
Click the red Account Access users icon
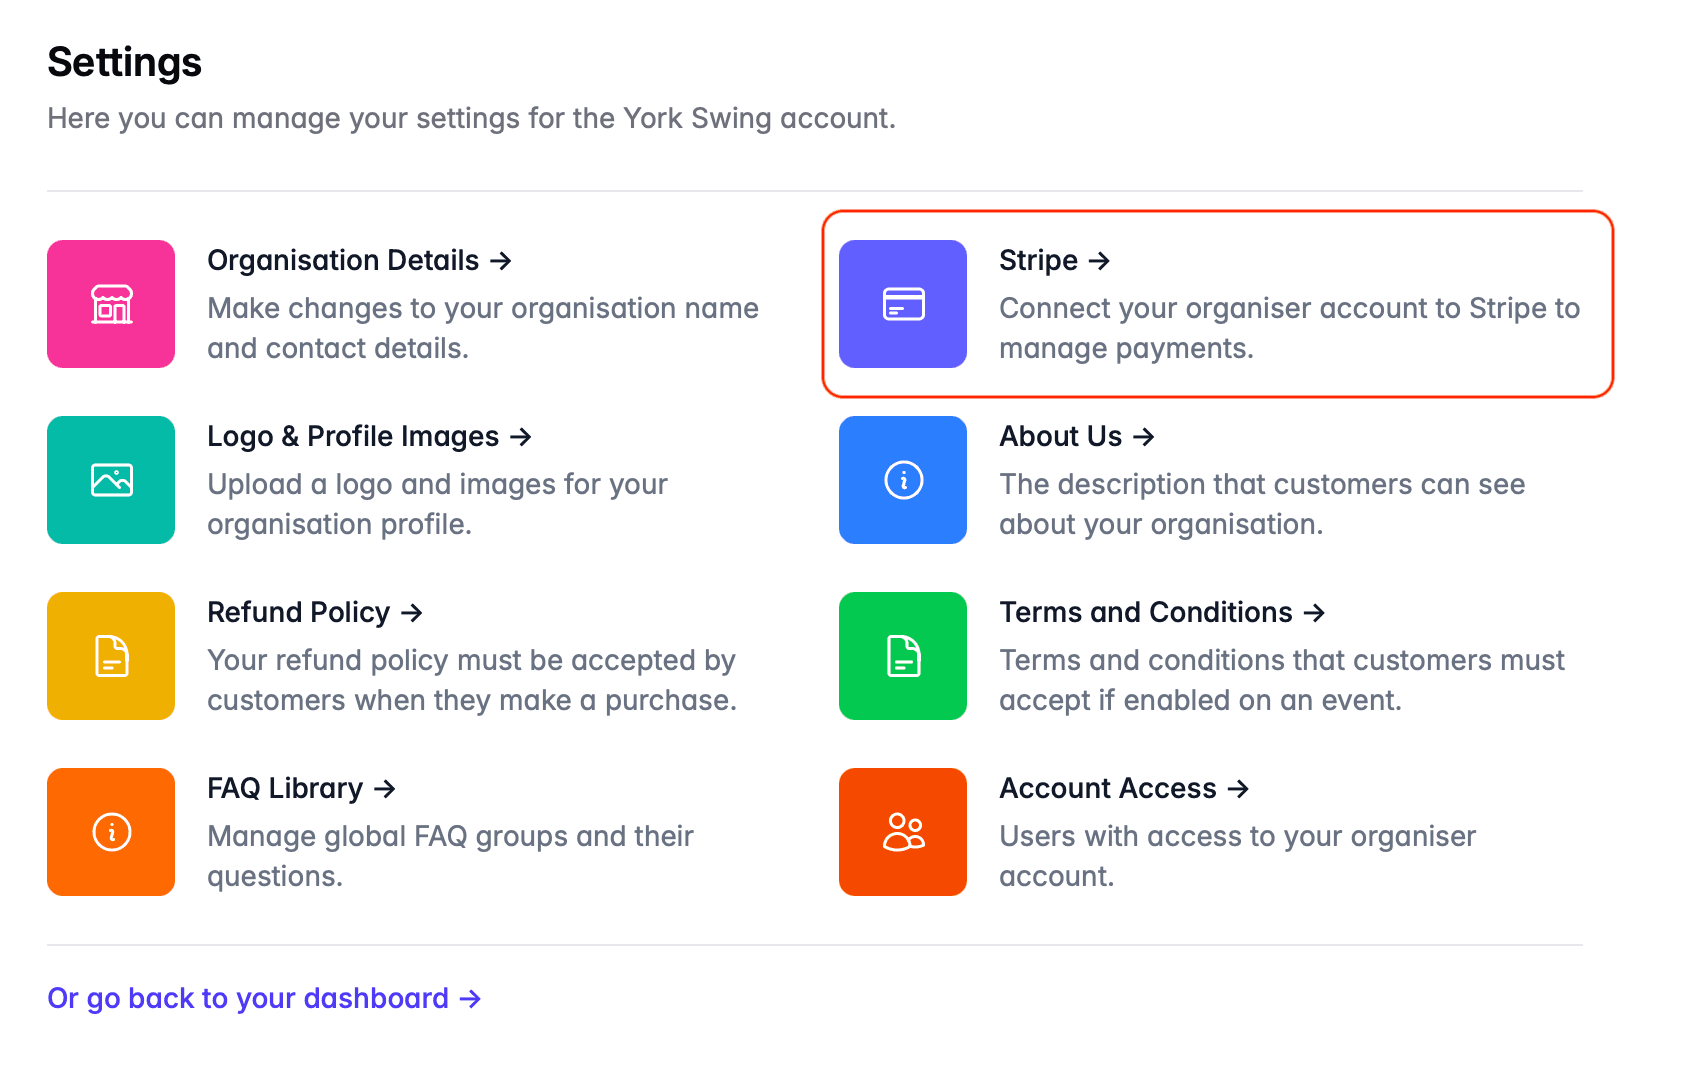(x=903, y=832)
